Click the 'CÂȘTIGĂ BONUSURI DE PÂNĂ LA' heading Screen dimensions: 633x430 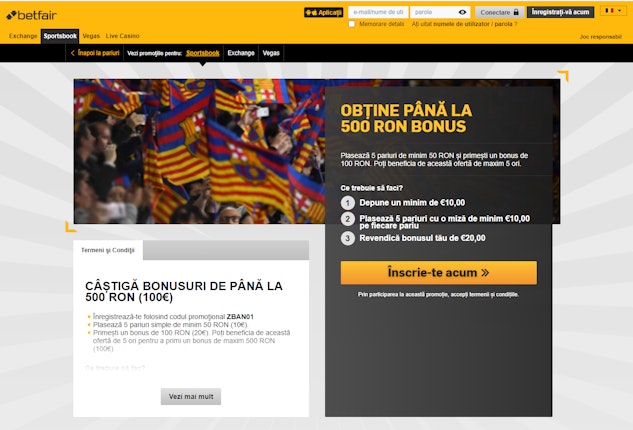184,292
